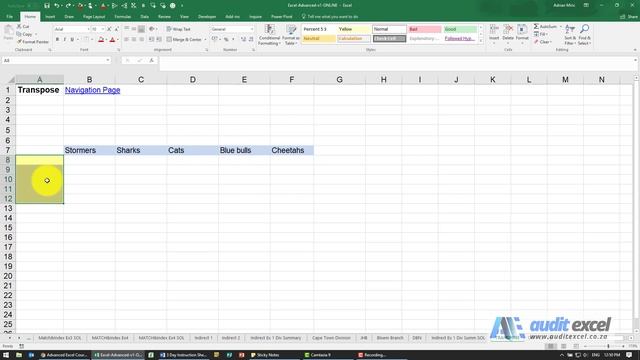This screenshot has height=360, width=640.
Task: Expand the Name Box dropdown
Action: pyautogui.click(x=108, y=60)
